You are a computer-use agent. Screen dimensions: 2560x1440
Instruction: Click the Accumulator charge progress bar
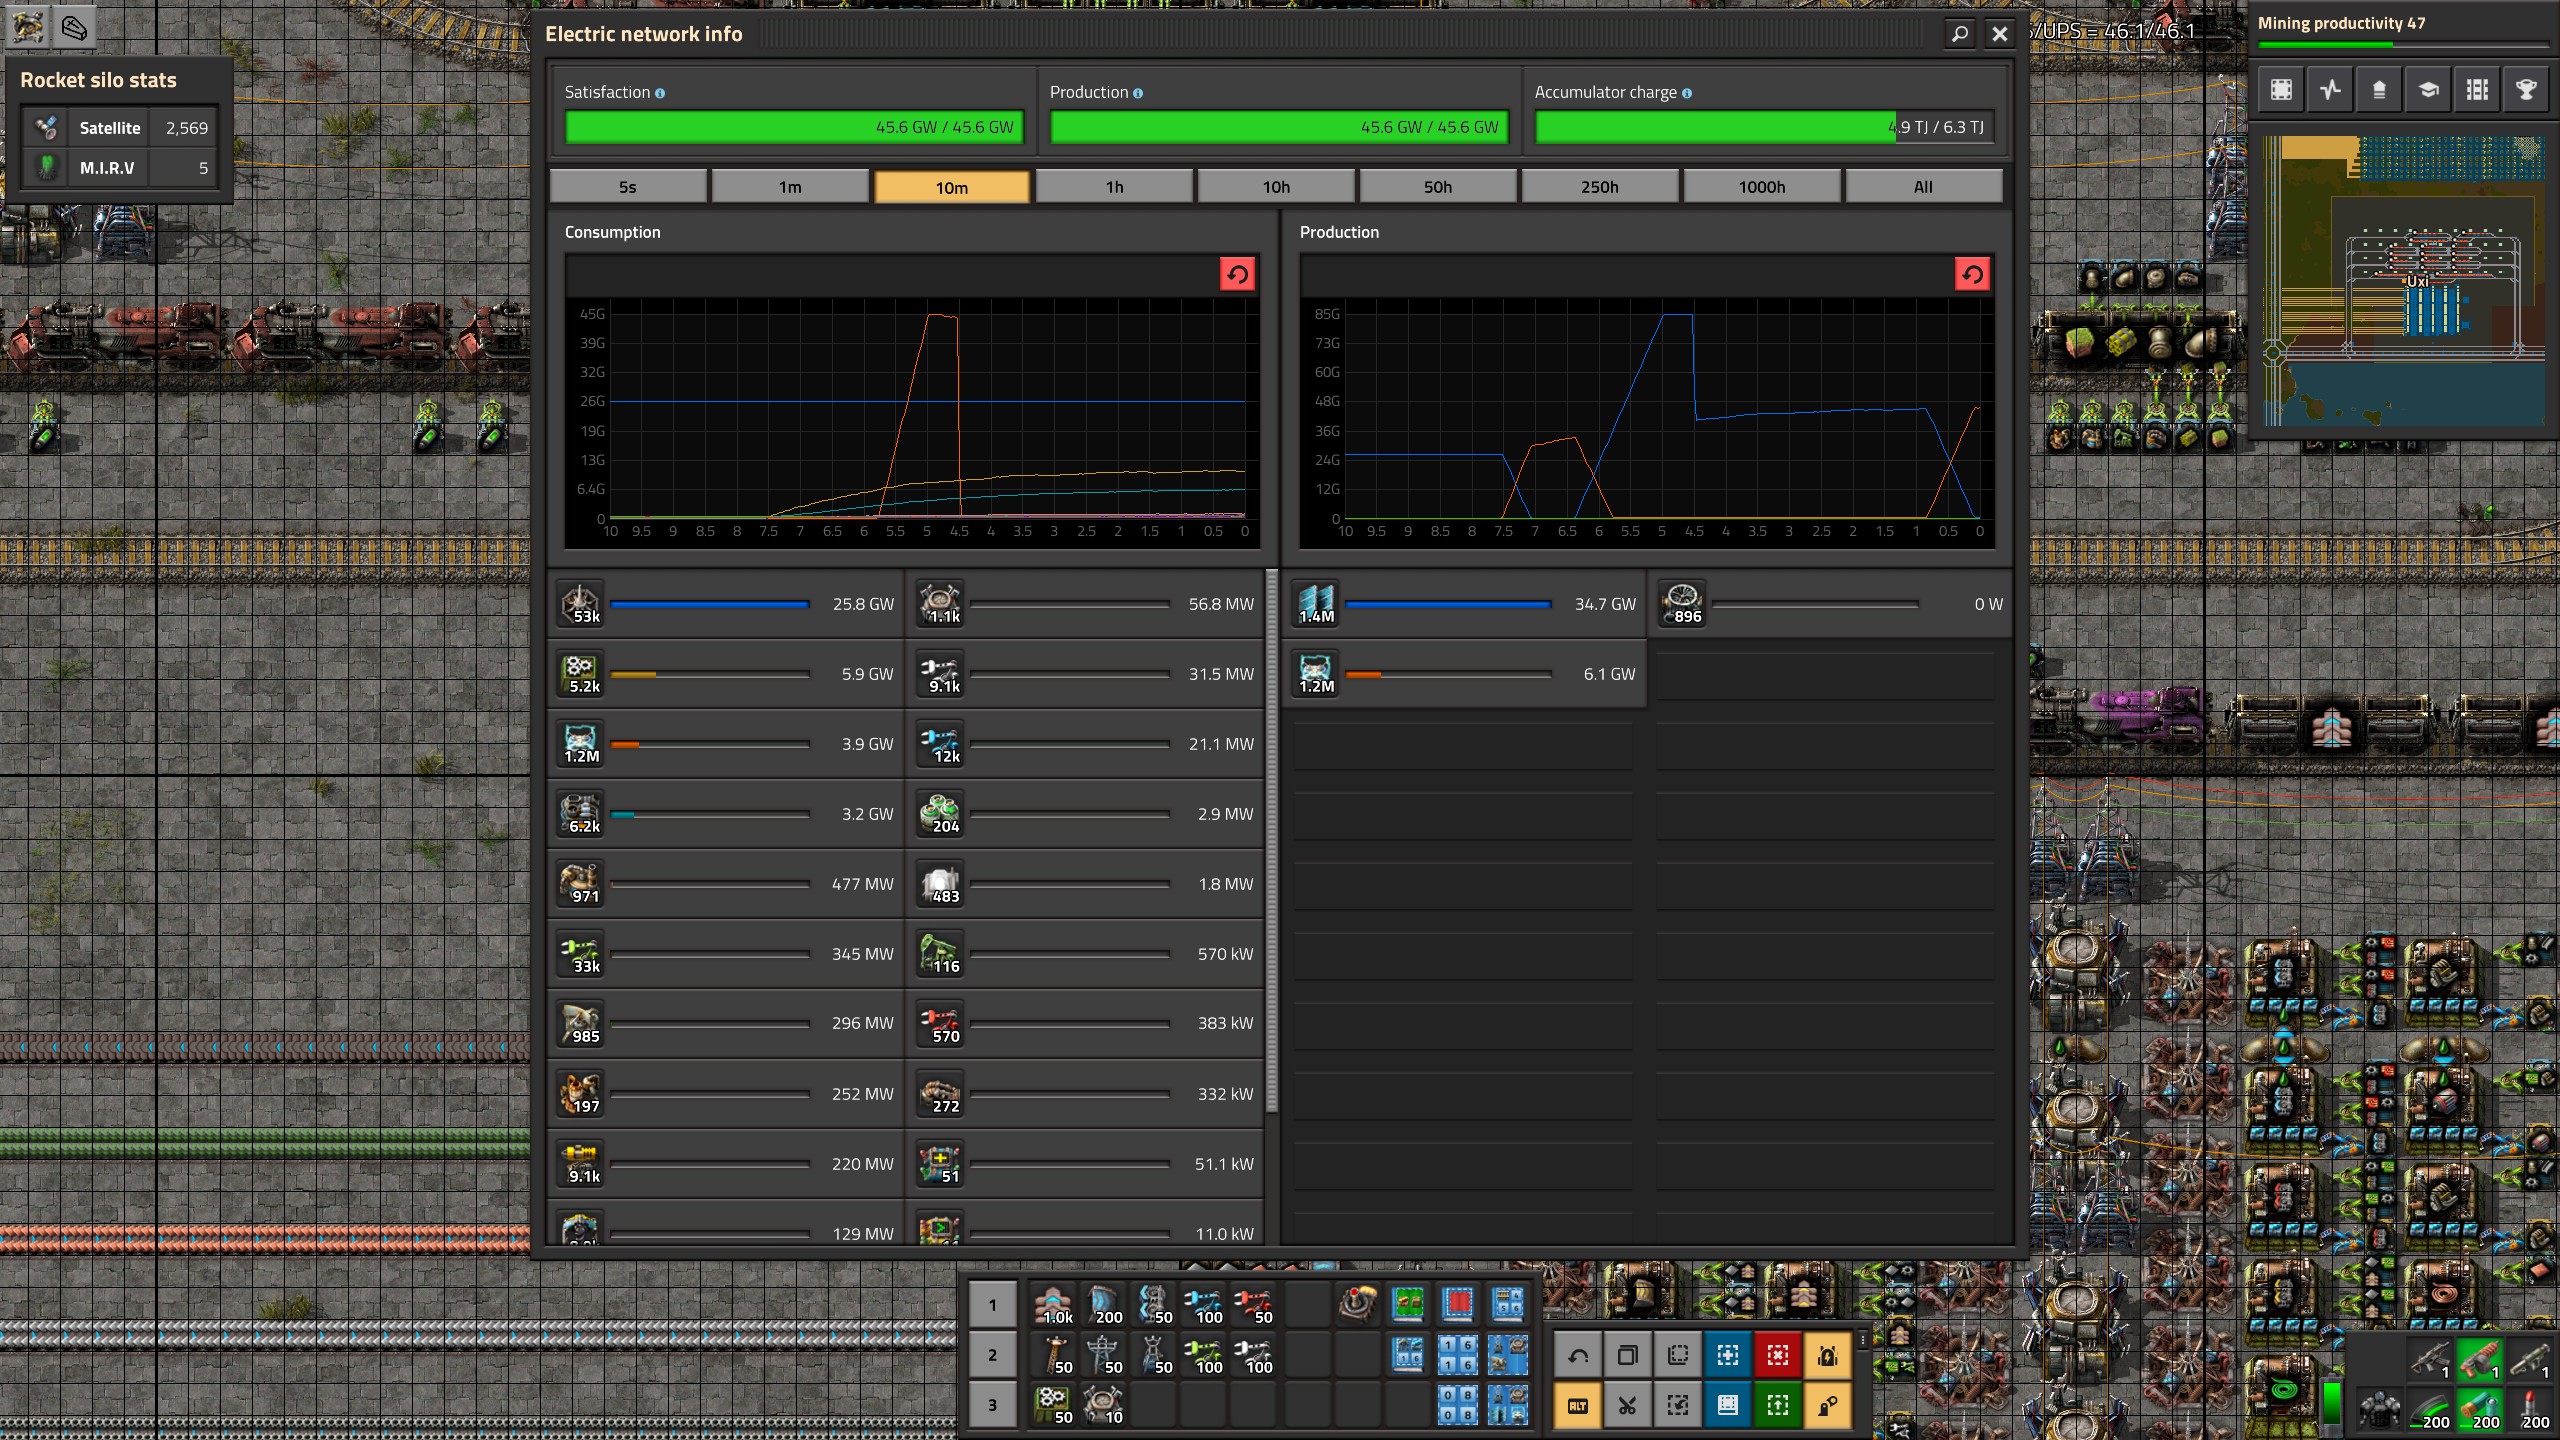1764,127
